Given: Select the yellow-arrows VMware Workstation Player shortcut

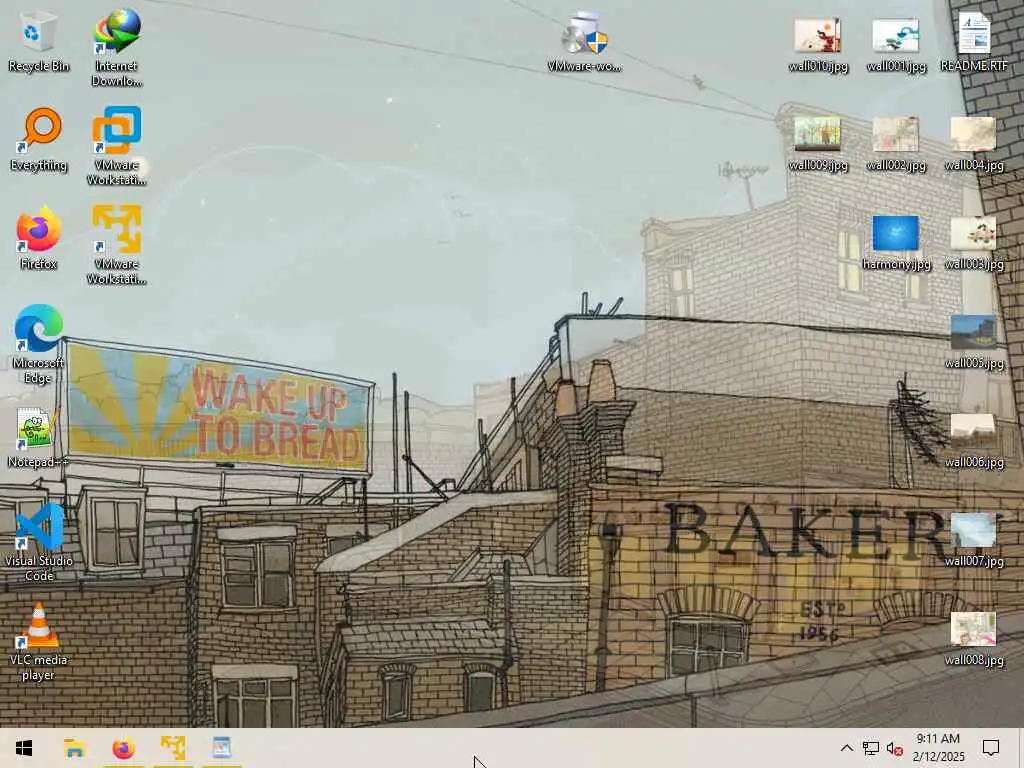Looking at the screenshot, I should [117, 245].
